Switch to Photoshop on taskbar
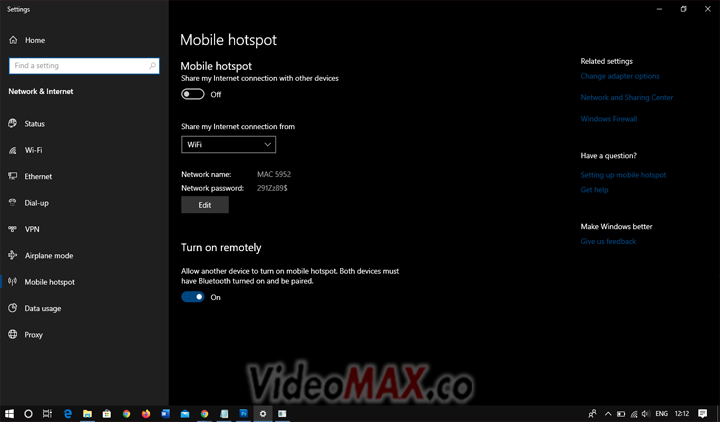The width and height of the screenshot is (720, 422). coord(243,414)
